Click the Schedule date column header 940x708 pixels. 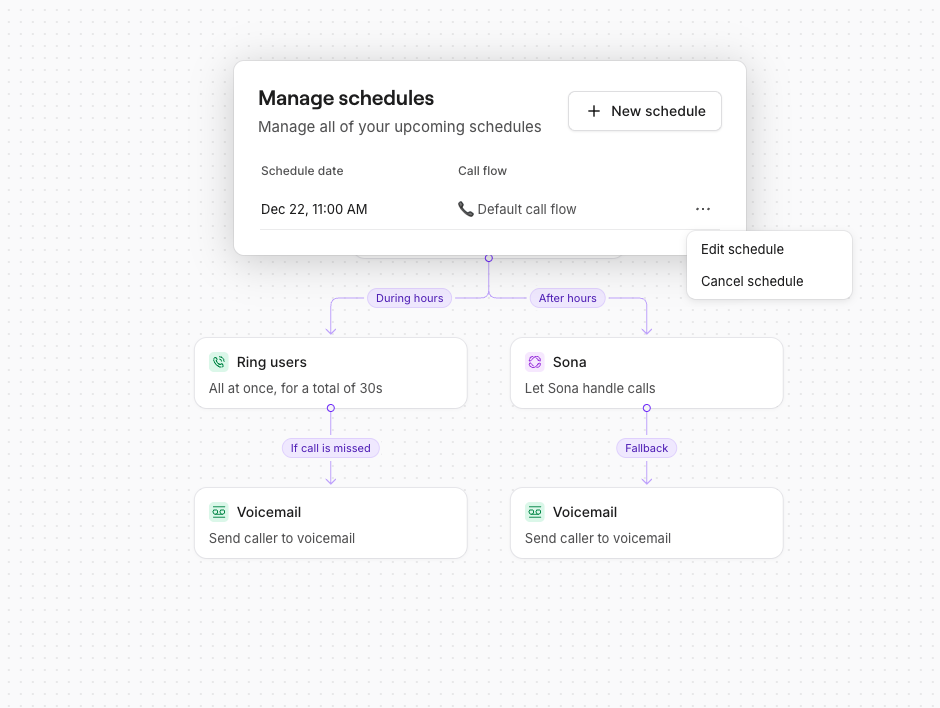click(302, 171)
